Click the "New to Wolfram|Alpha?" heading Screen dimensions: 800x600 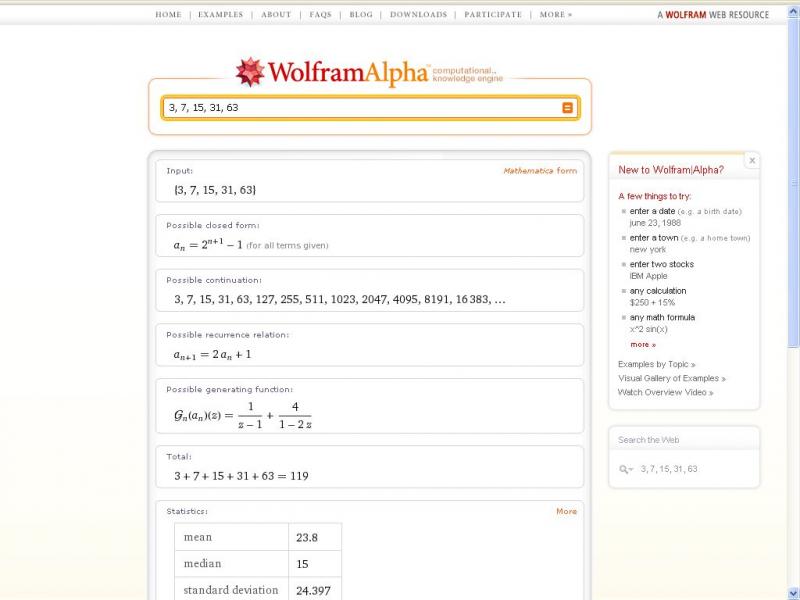671,170
